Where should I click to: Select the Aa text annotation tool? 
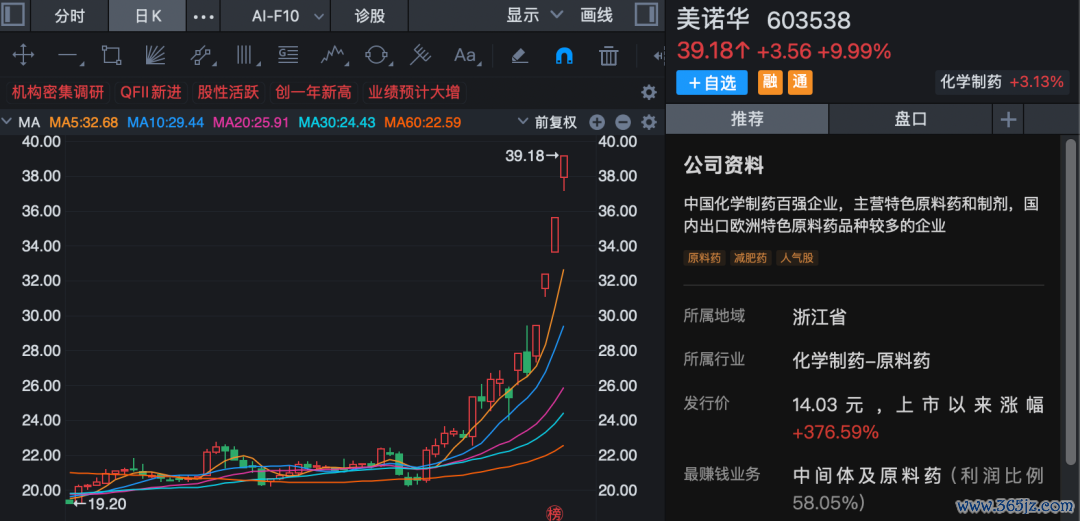(466, 55)
